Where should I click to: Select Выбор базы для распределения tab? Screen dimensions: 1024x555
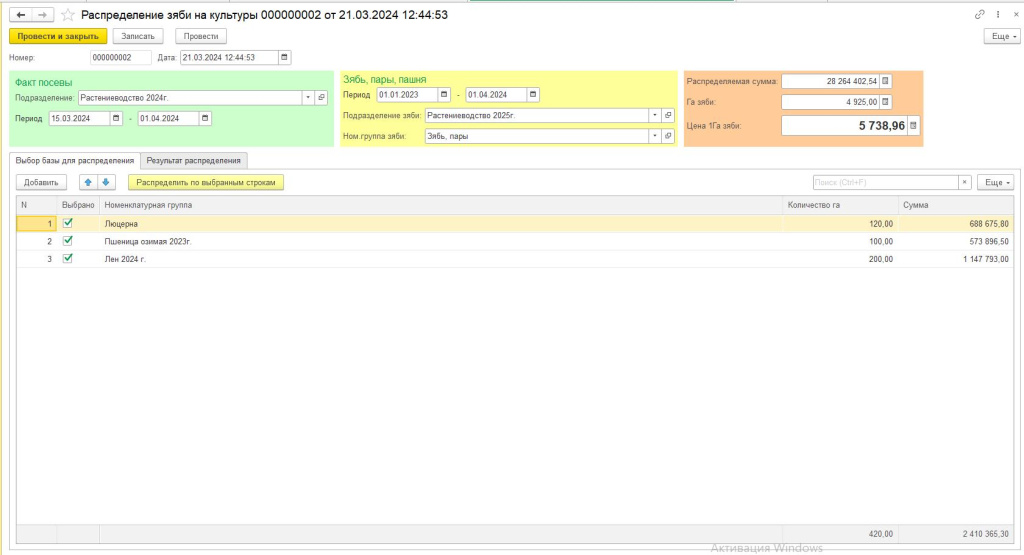click(x=75, y=160)
